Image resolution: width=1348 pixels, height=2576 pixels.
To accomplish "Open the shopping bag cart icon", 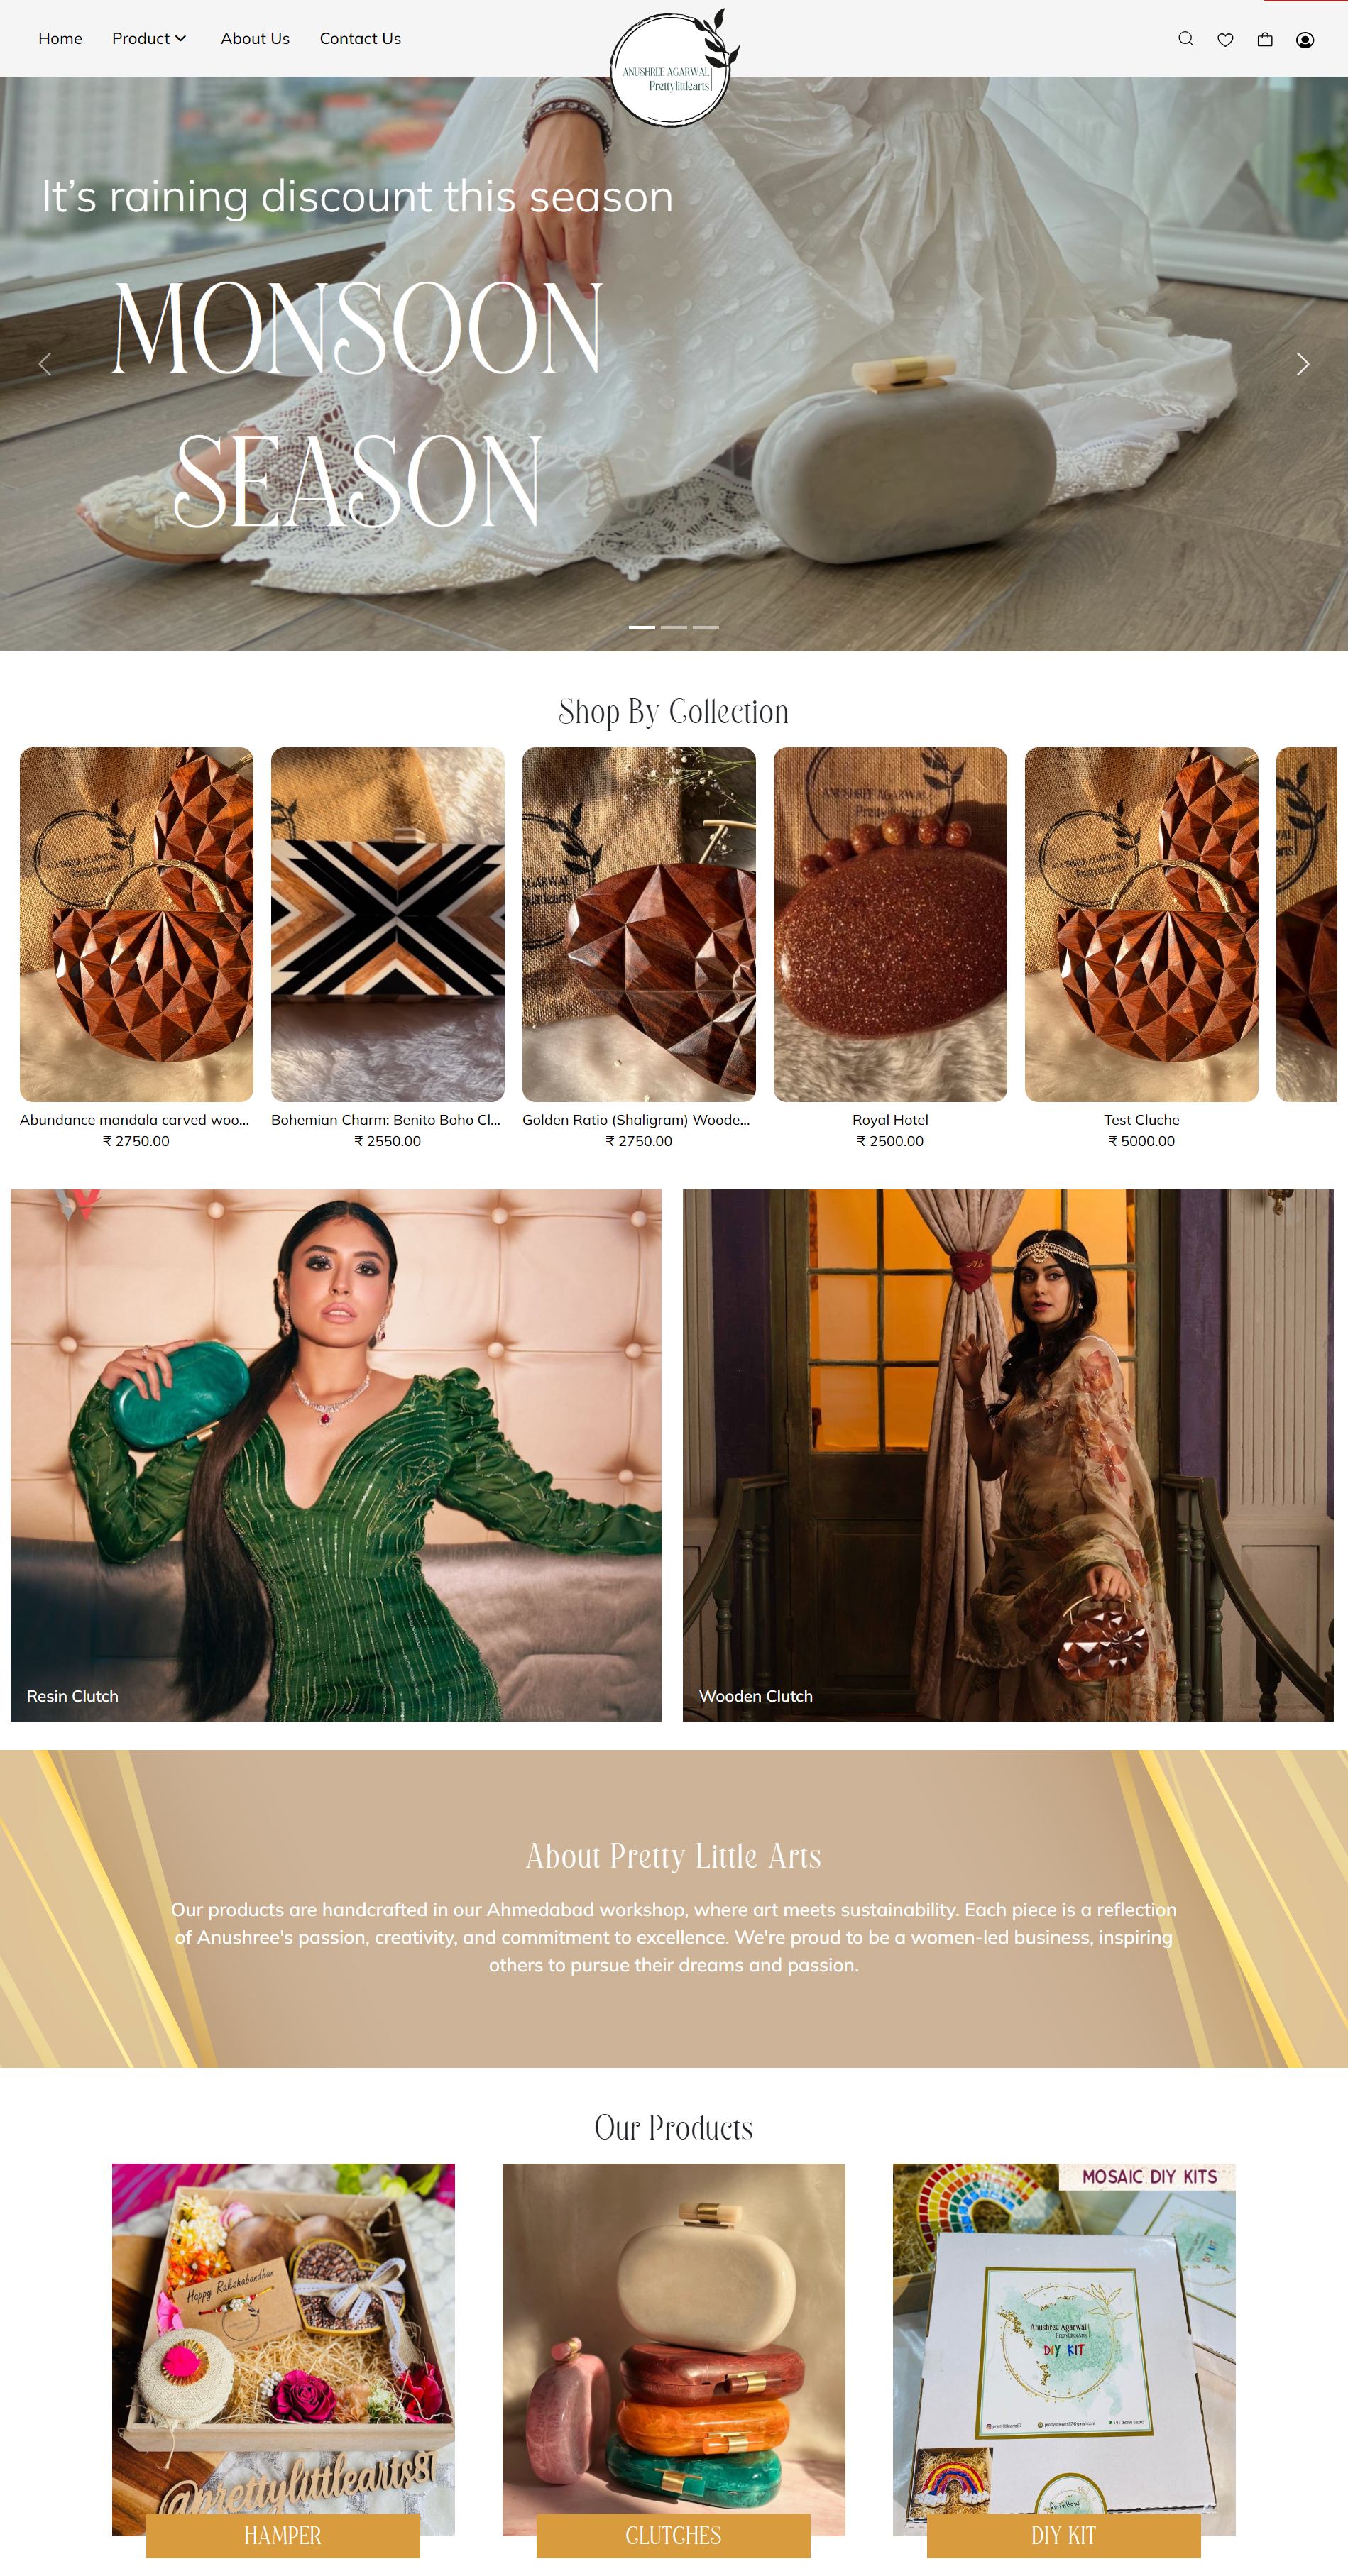I will (x=1265, y=39).
